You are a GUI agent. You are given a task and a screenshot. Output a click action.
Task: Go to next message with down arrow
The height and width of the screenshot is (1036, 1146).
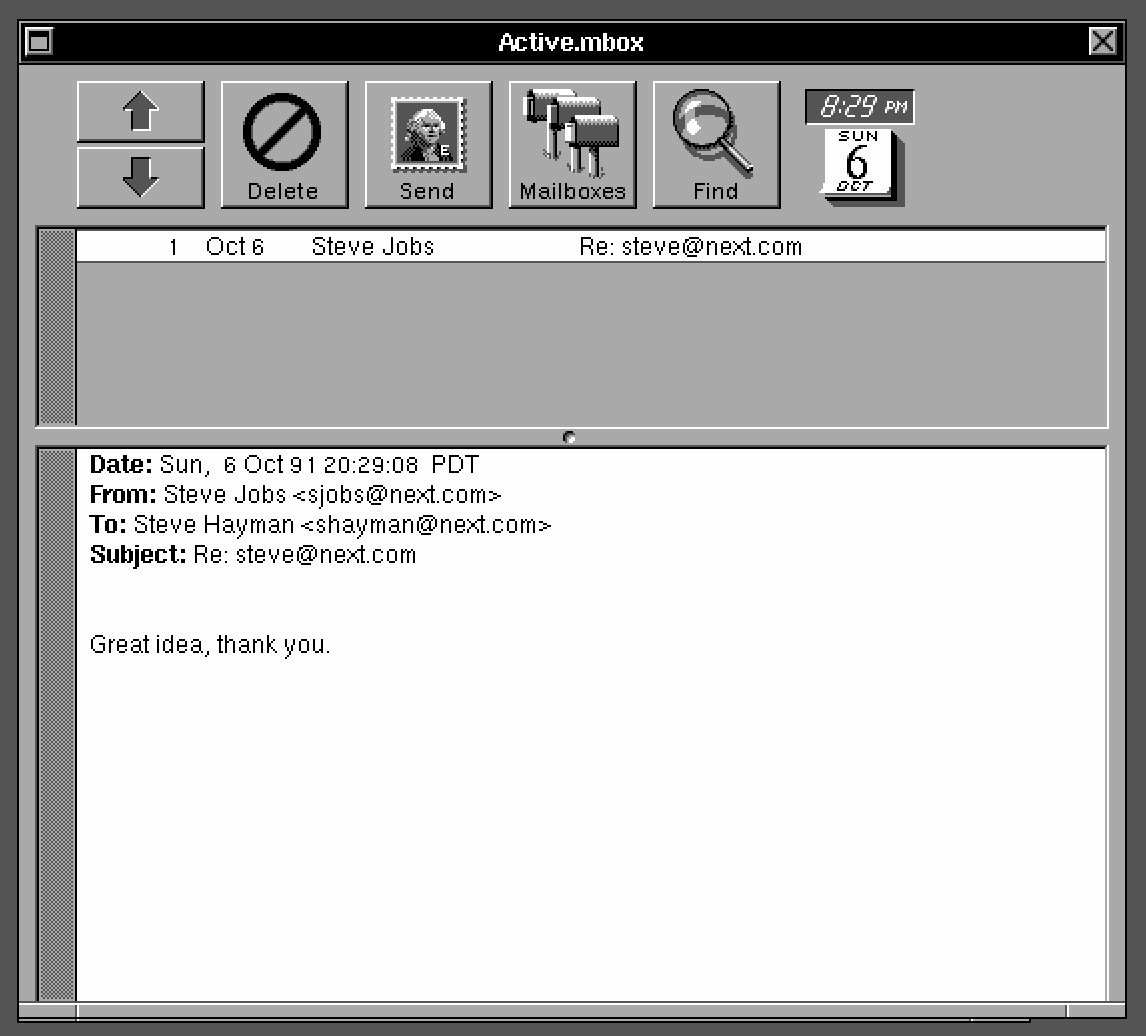point(140,177)
